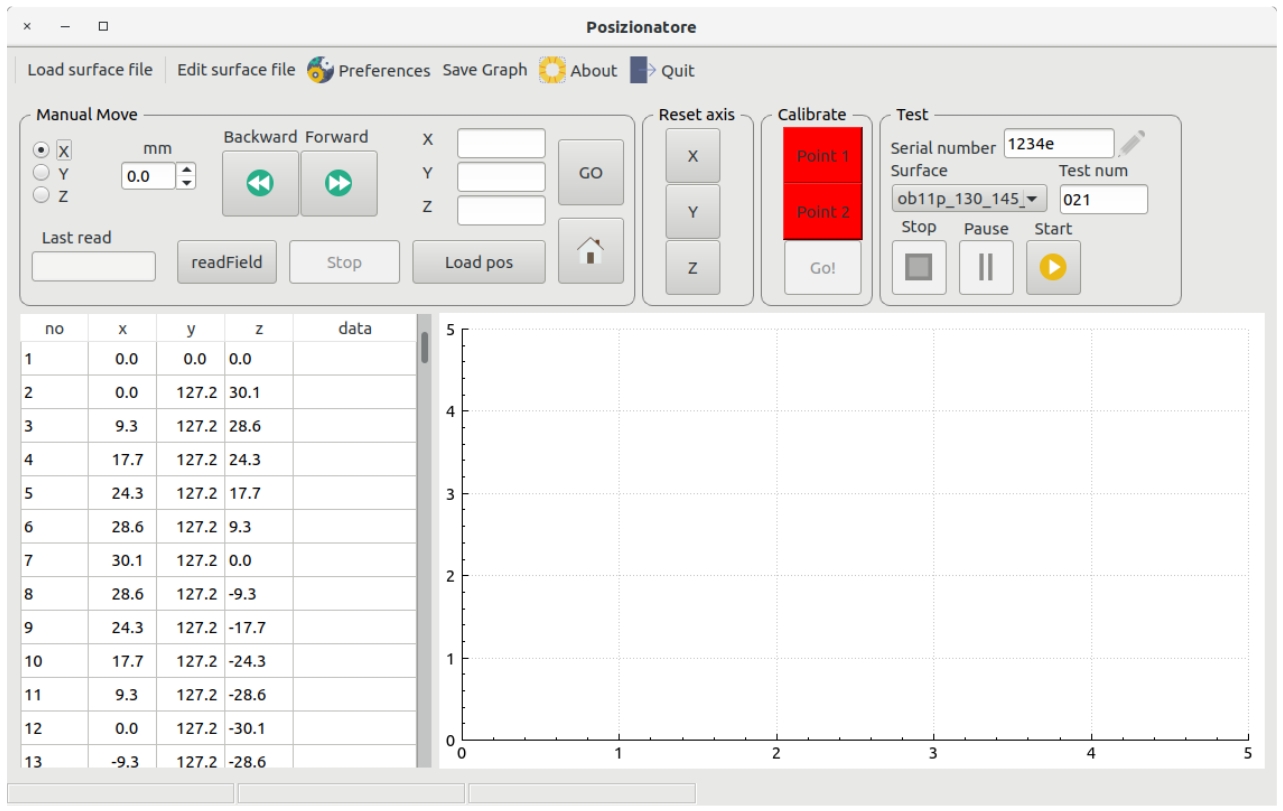This screenshot has height=811, width=1283.
Task: Select the Y axis radio button
Action: tap(42, 173)
